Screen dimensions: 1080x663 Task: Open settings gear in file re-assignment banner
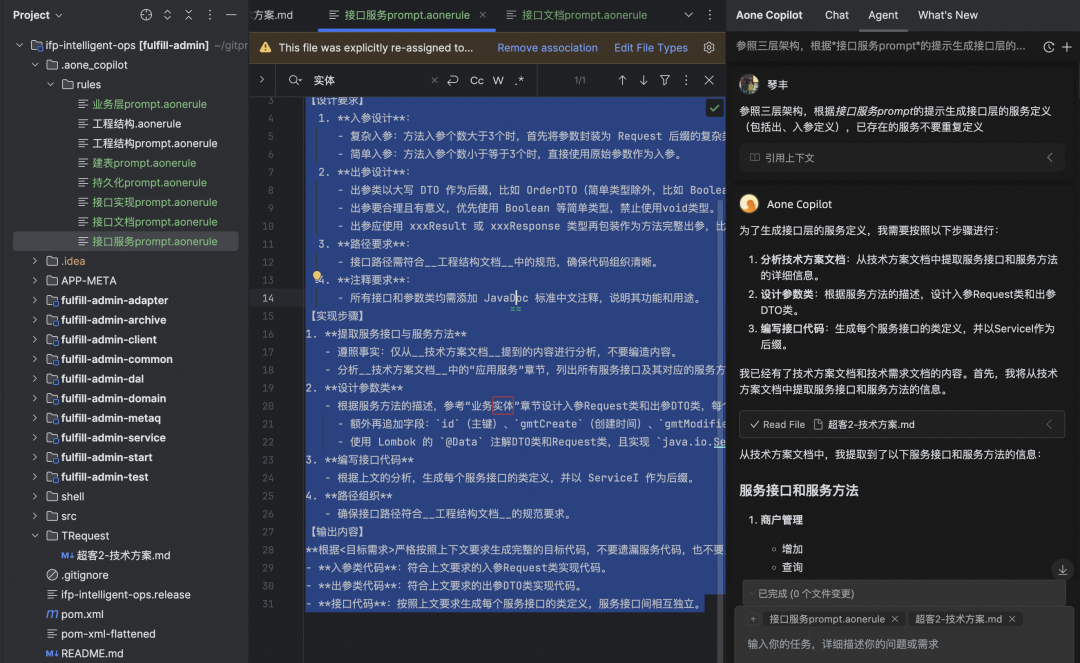click(x=709, y=47)
